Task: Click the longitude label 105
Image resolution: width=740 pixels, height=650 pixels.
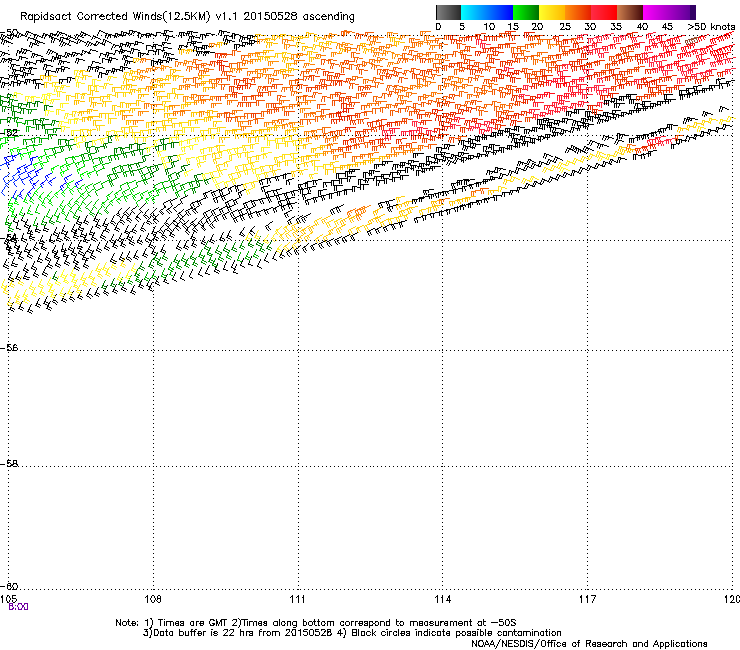Action: coord(8,599)
